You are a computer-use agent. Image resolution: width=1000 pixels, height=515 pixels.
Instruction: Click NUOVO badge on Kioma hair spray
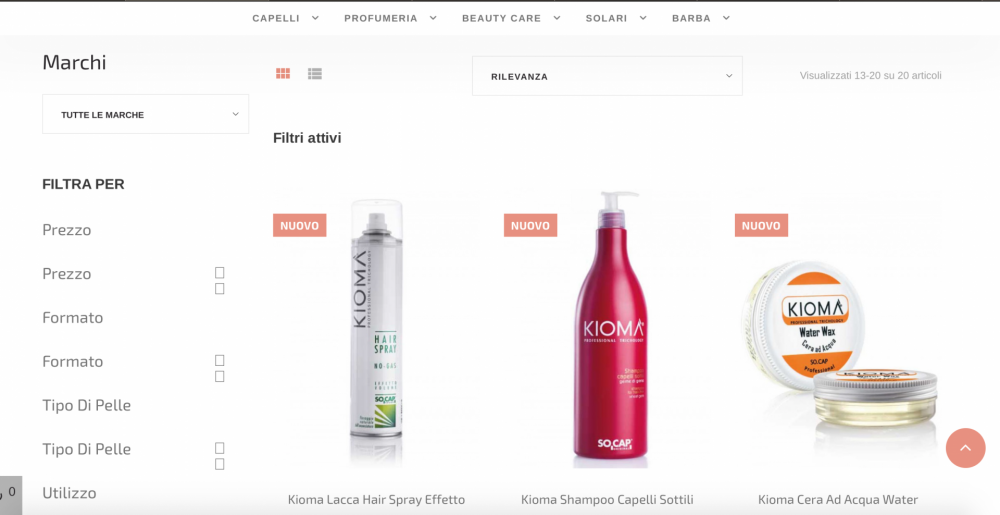300,225
